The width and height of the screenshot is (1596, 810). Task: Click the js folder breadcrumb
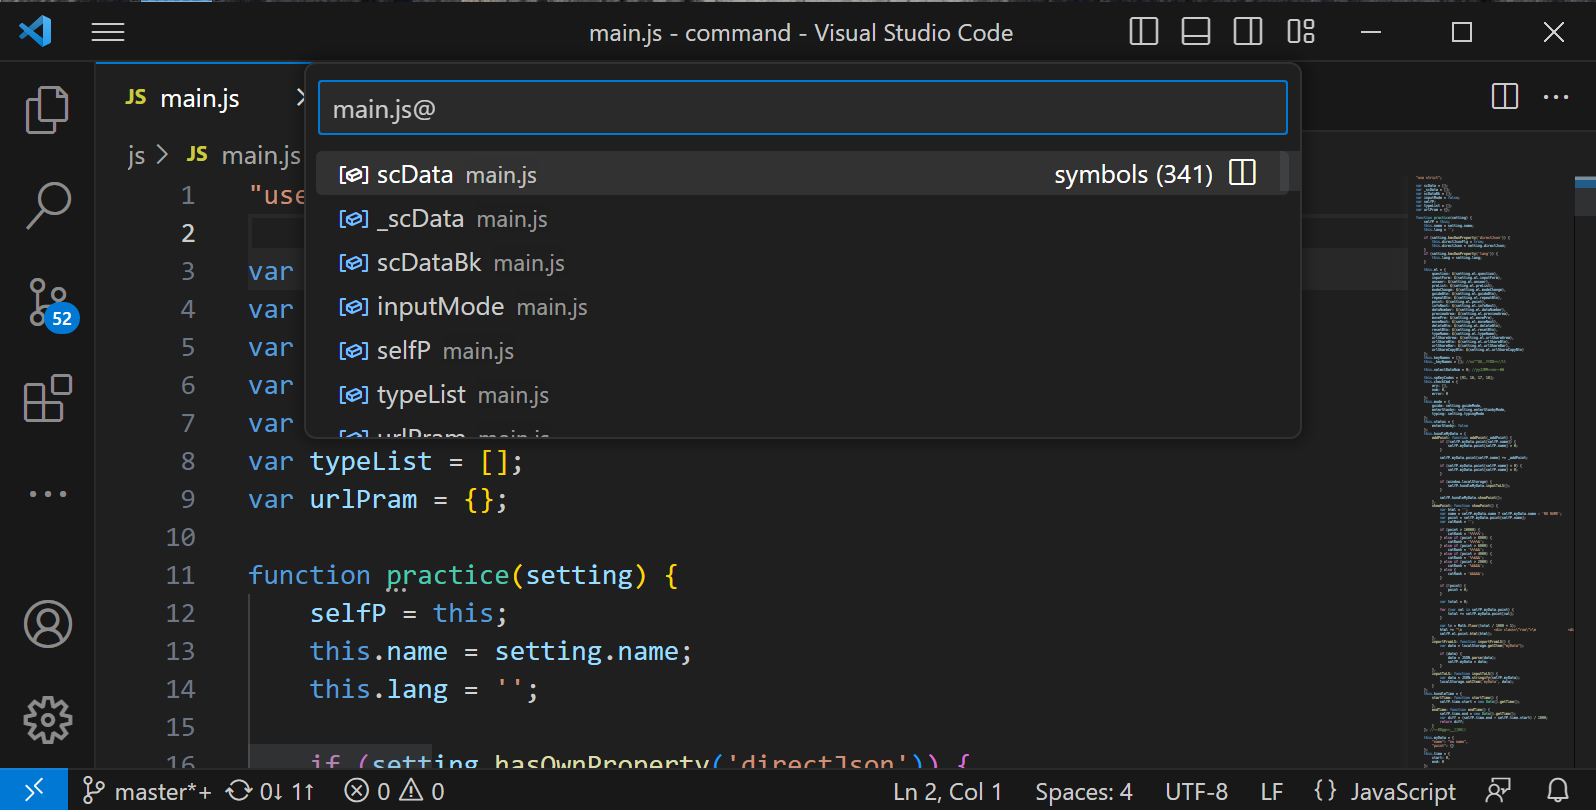coord(136,155)
